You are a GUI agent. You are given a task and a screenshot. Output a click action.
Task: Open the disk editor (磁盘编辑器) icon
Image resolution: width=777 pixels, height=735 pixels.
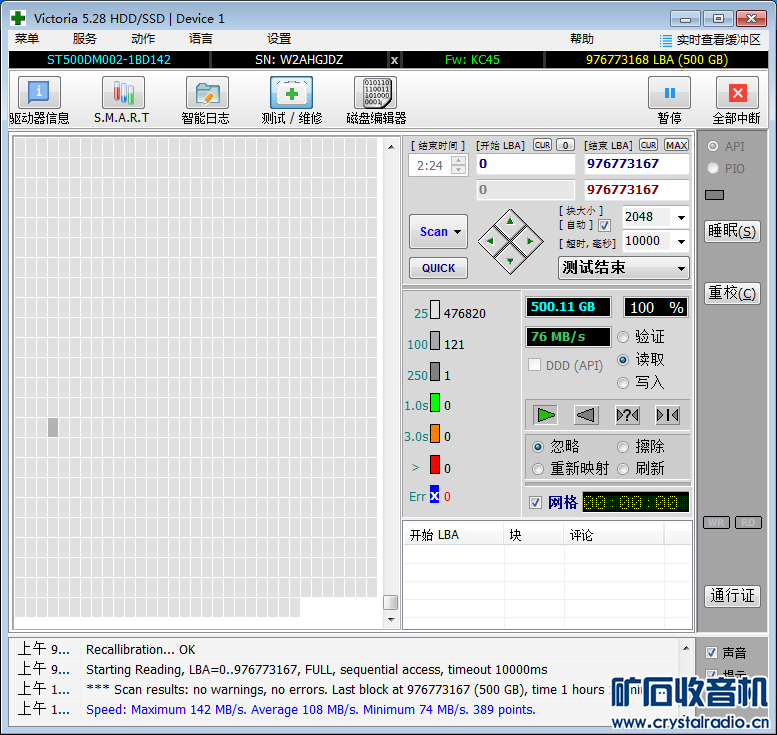point(375,94)
